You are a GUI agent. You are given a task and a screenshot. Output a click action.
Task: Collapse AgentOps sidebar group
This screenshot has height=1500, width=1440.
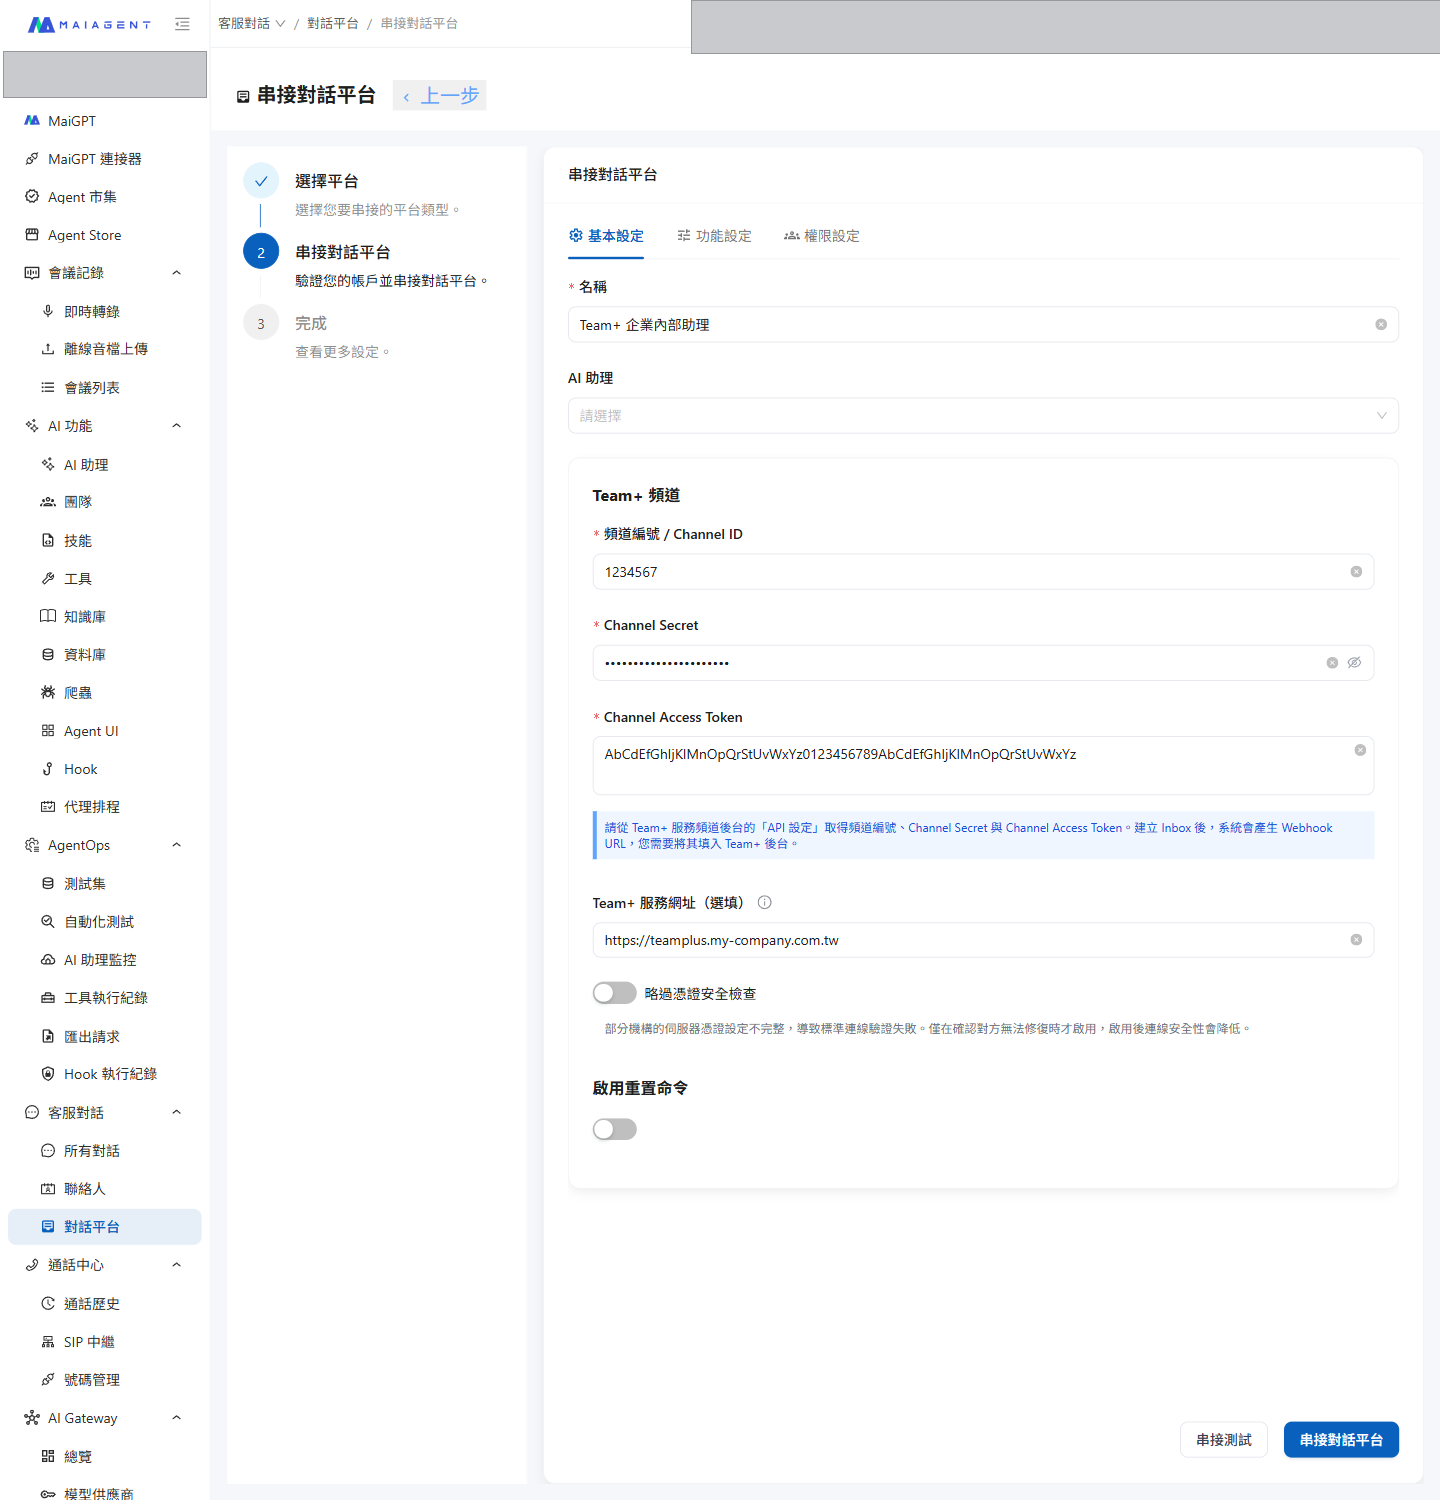click(177, 845)
